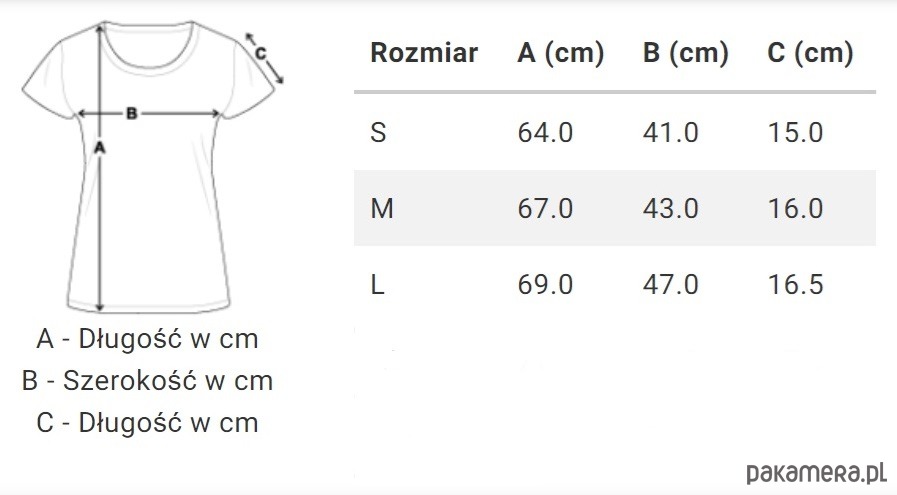The image size is (897, 495).
Task: Click the pakamera.pl logo
Action: pyautogui.click(x=816, y=473)
